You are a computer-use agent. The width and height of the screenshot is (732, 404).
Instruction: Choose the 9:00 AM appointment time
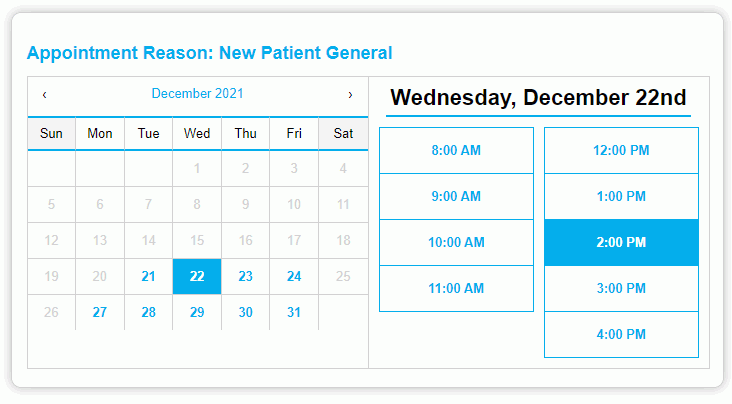point(456,196)
